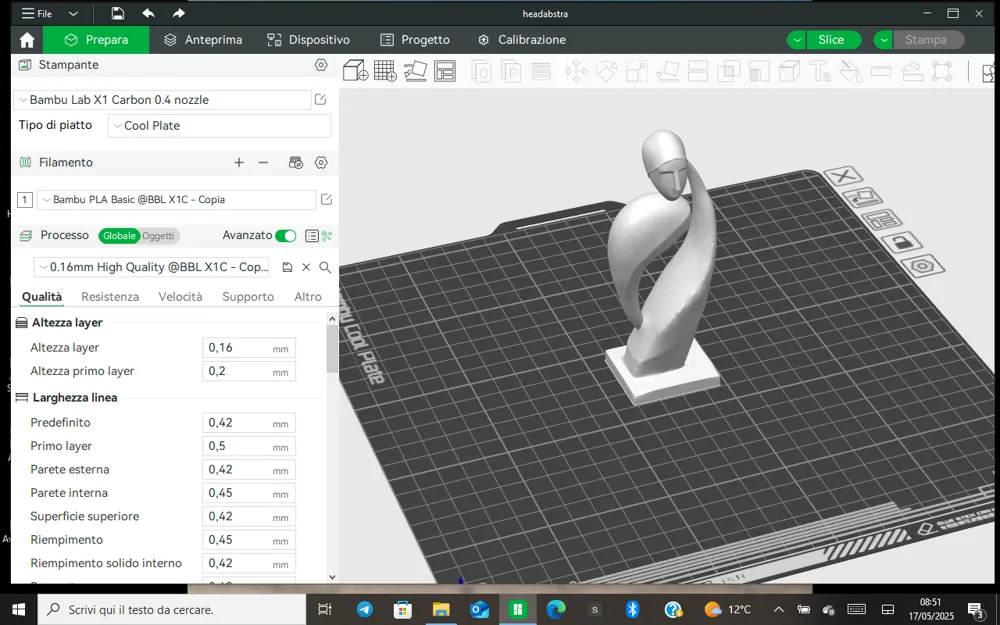Click the Altezza layer input field
The image size is (1000, 625).
(249, 348)
